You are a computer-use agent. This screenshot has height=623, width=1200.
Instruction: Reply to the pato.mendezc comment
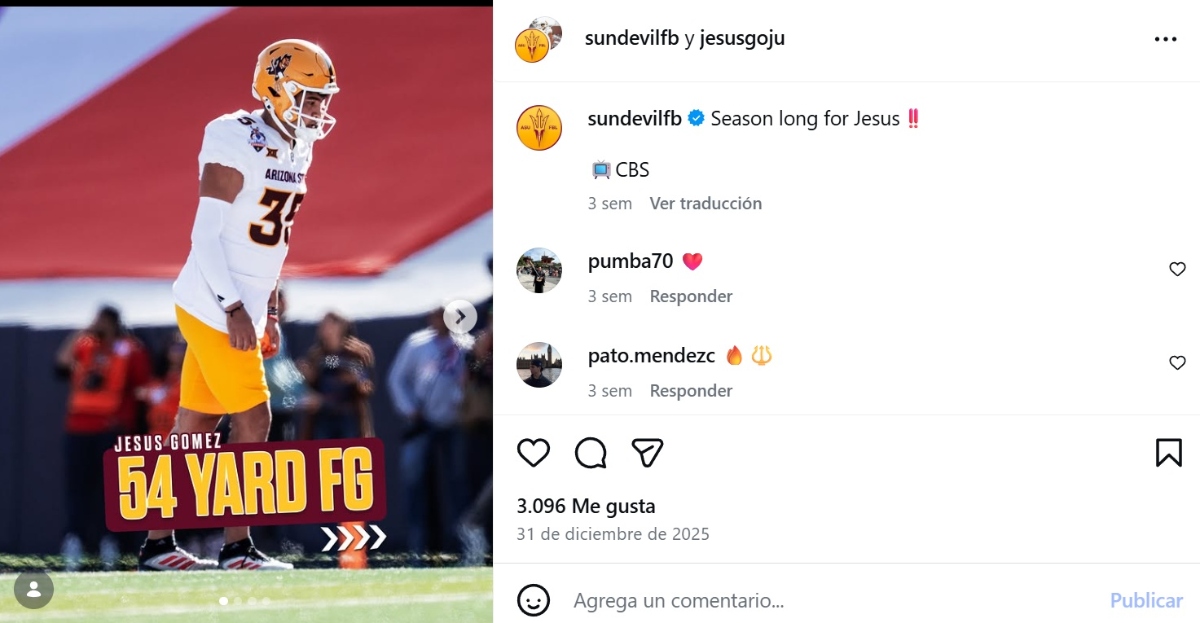click(x=691, y=391)
